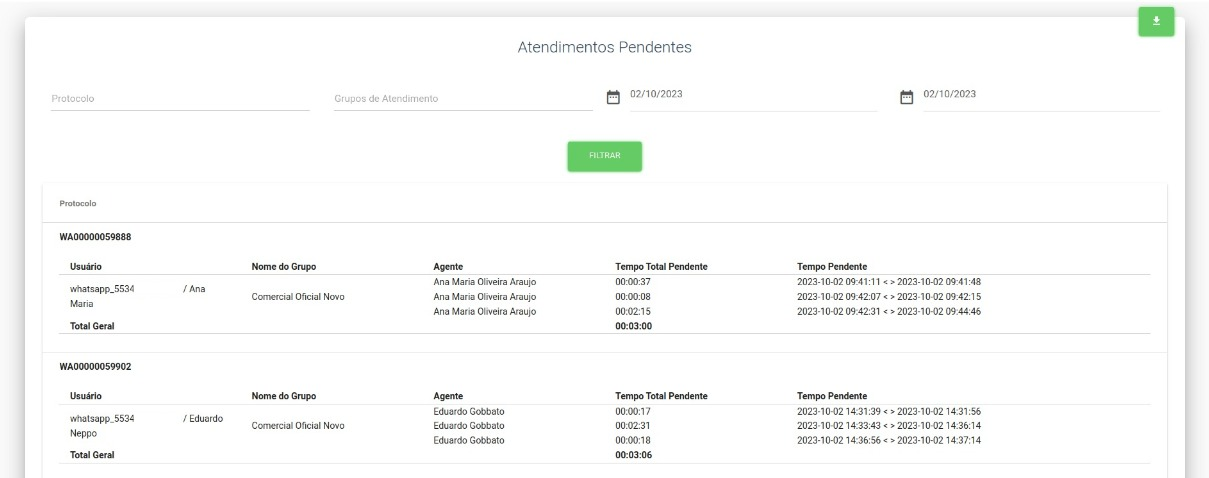Click the '/ Ana' user label

194,289
